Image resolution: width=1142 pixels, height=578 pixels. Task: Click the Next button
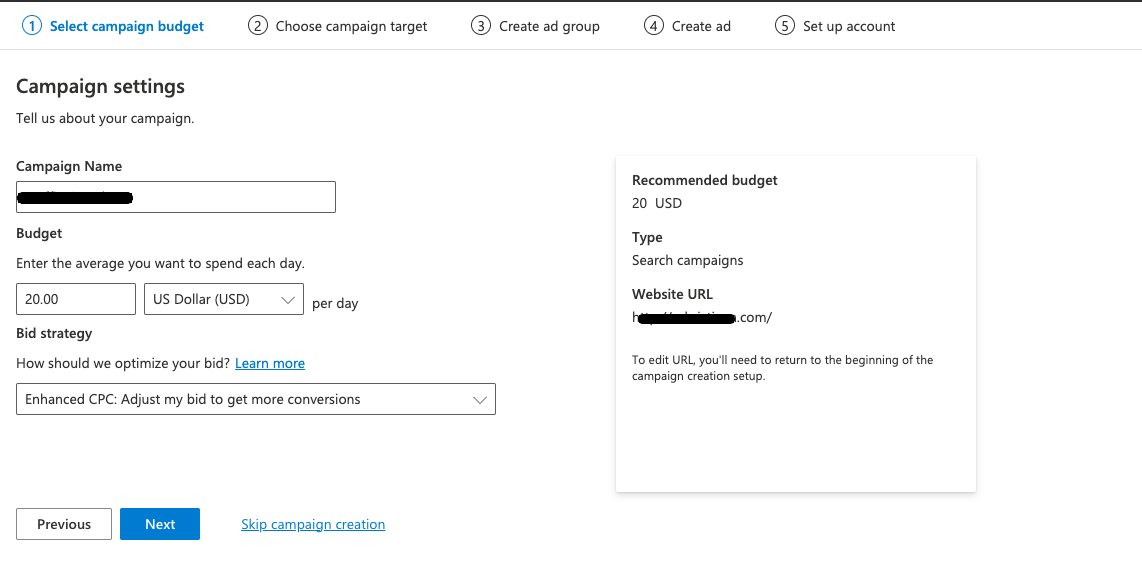click(x=160, y=524)
